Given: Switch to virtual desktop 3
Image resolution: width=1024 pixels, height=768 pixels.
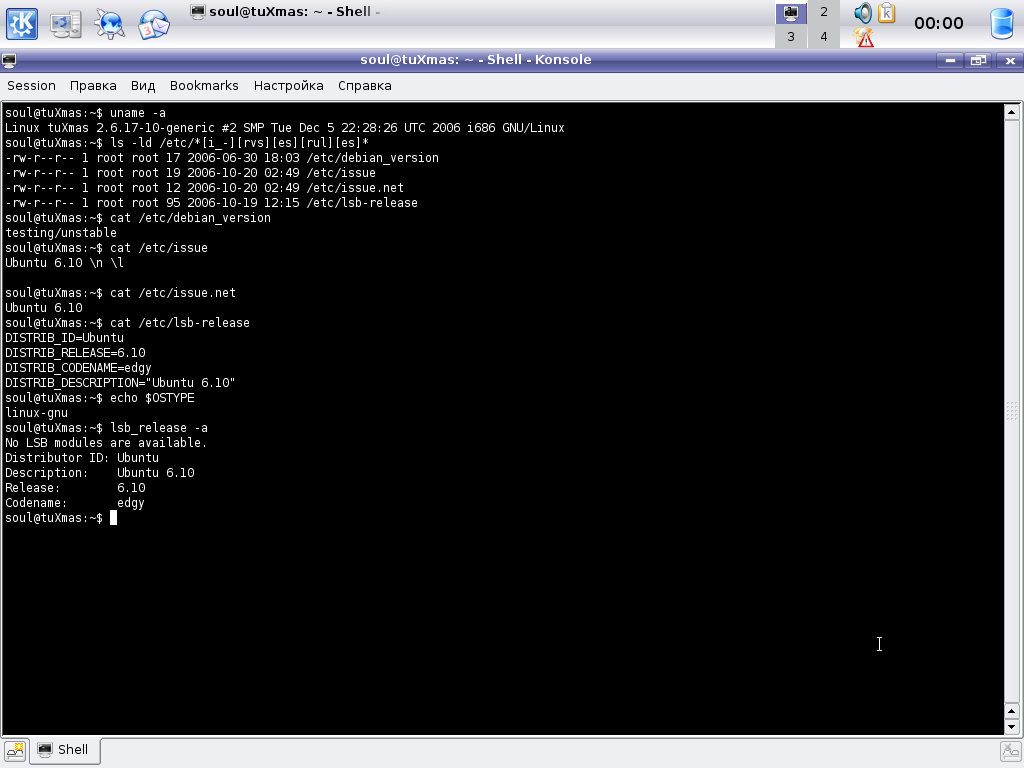Looking at the screenshot, I should tap(791, 37).
